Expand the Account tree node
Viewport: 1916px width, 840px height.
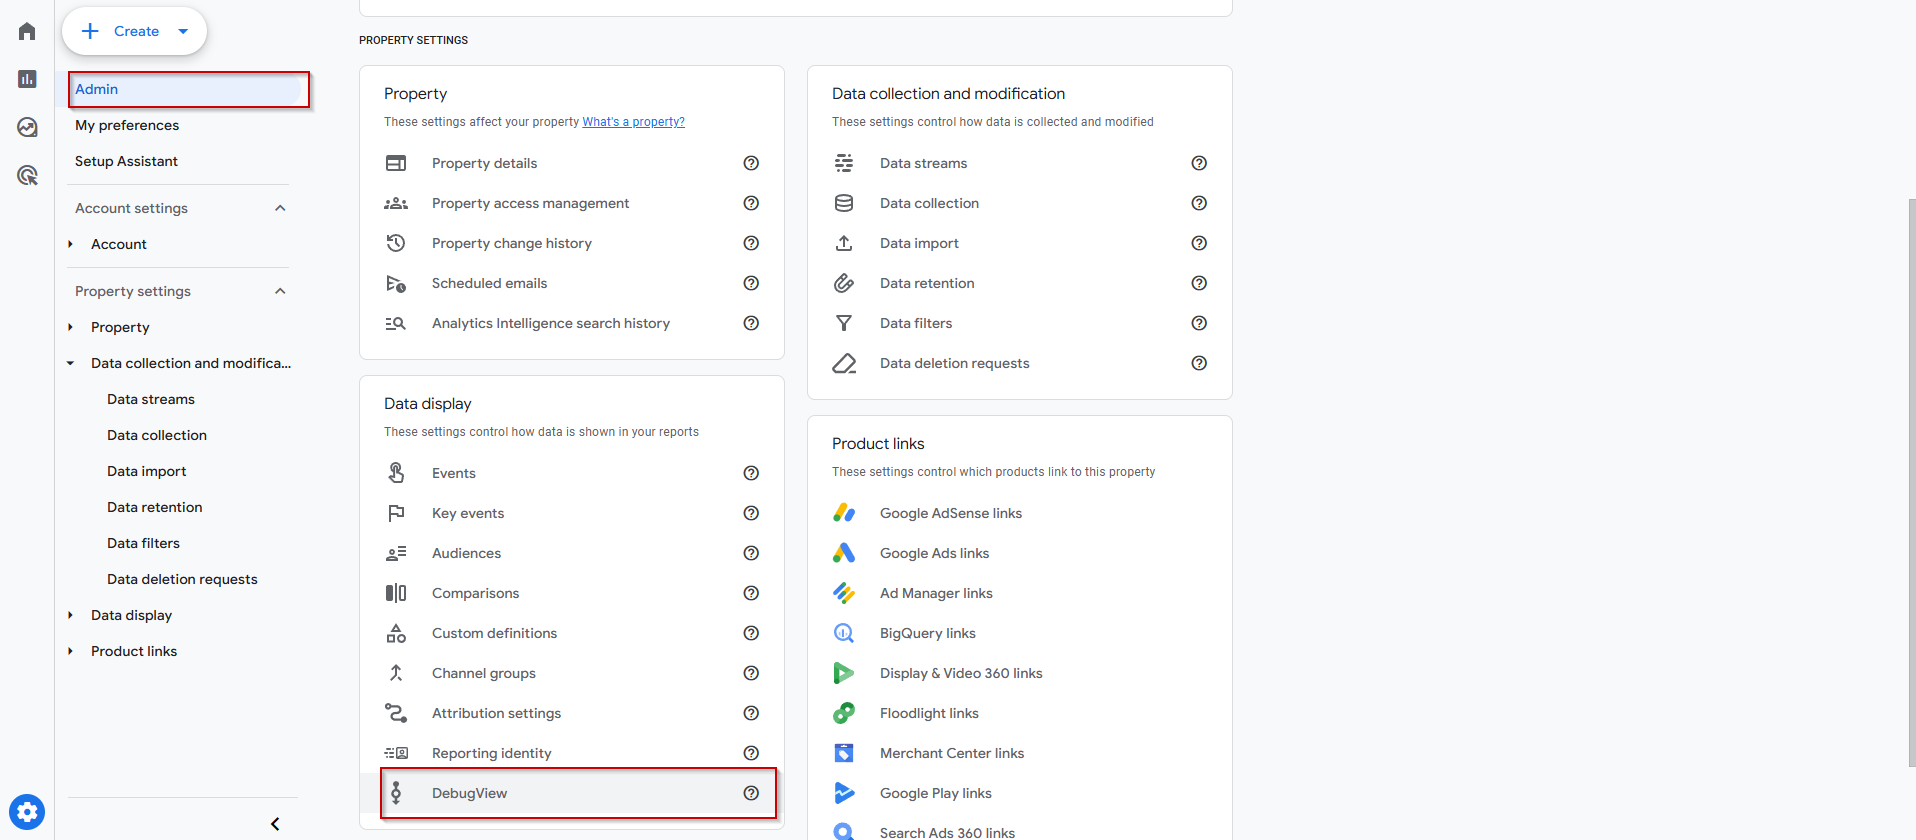point(70,244)
